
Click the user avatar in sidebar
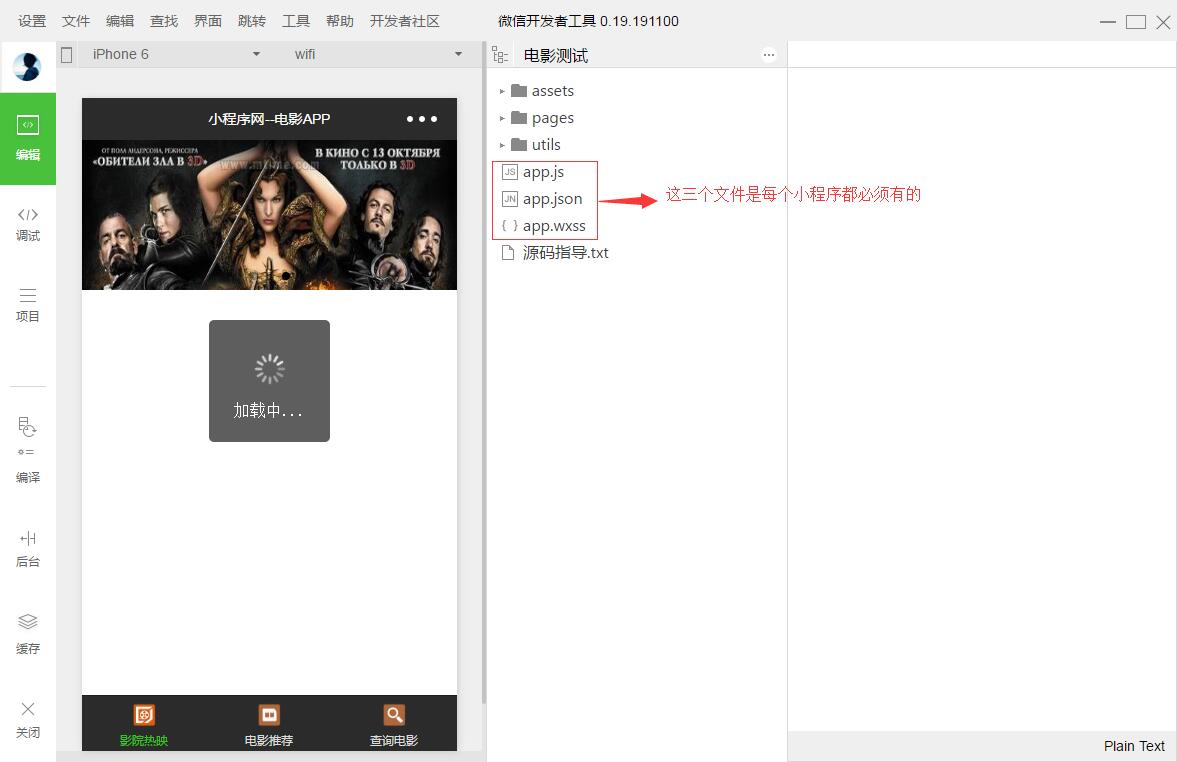(x=28, y=67)
